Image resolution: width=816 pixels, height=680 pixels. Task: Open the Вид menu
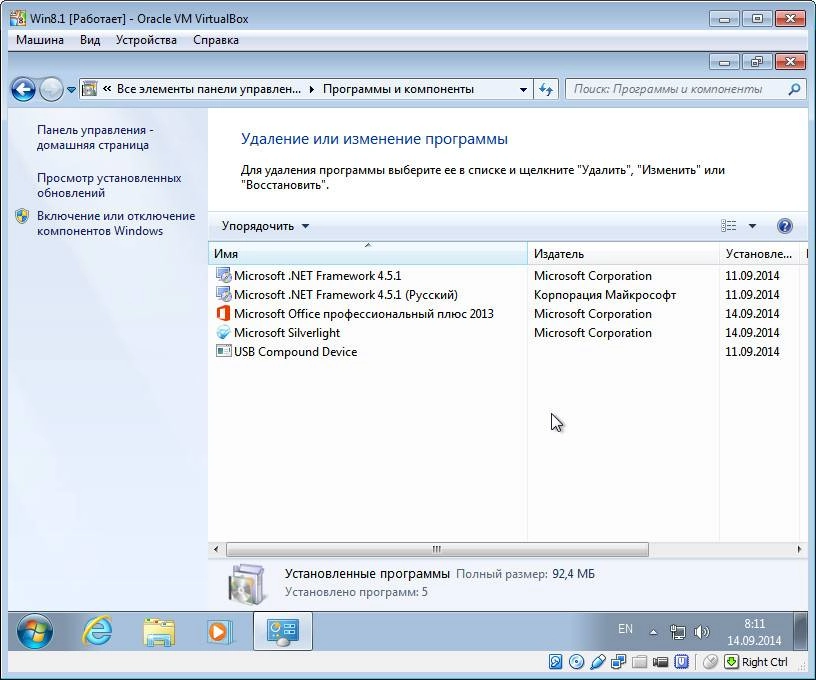click(90, 40)
